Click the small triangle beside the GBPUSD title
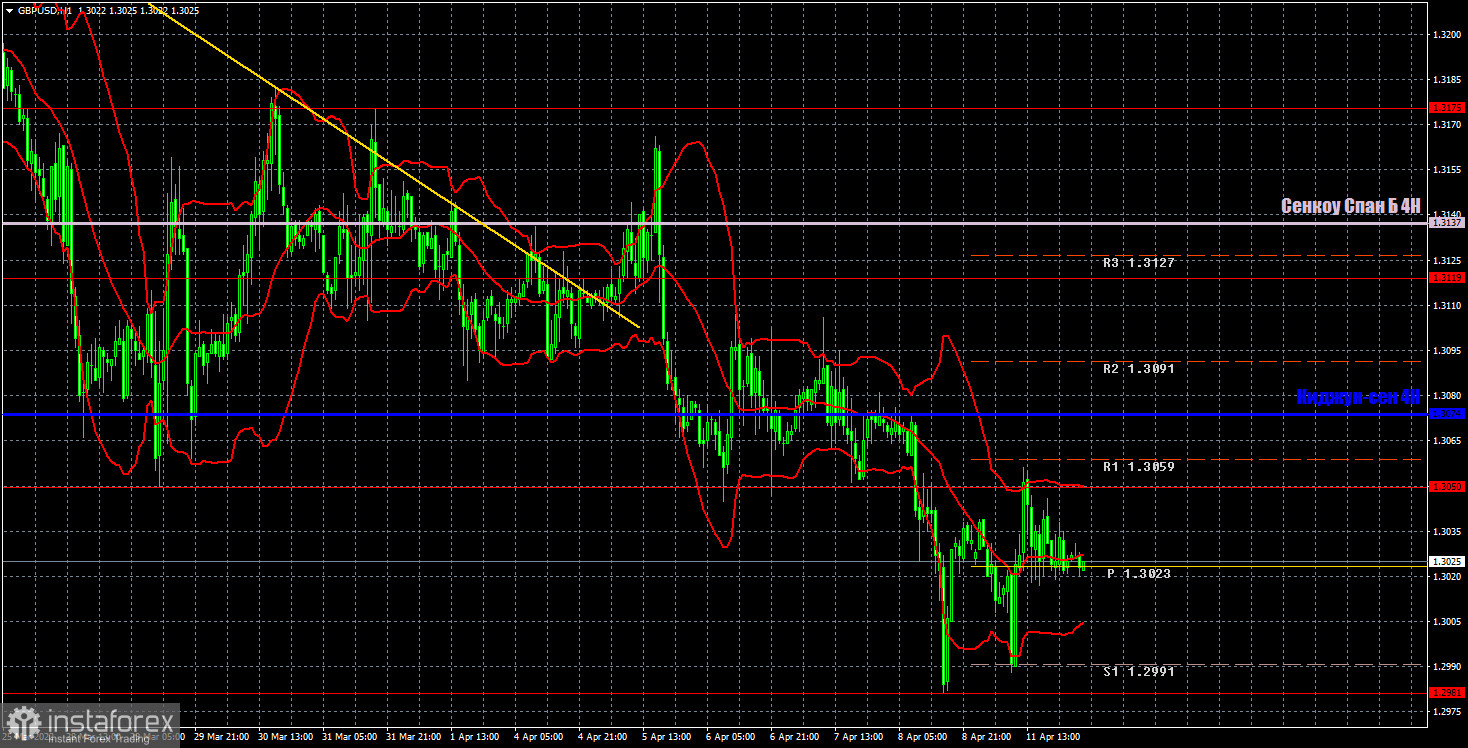1468x748 pixels. coord(9,10)
